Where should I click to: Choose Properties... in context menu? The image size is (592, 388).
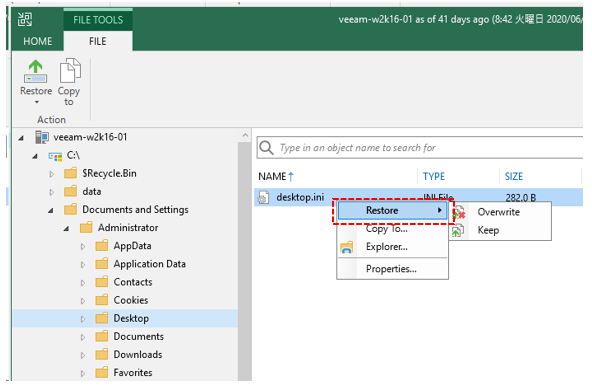tap(392, 269)
